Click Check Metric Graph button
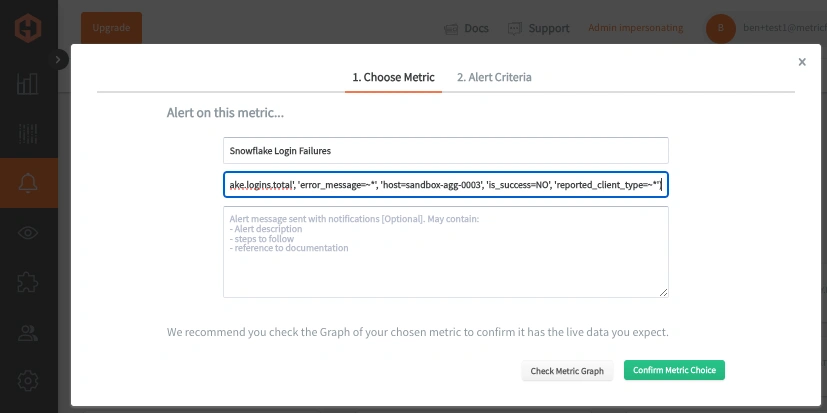 pyautogui.click(x=567, y=371)
